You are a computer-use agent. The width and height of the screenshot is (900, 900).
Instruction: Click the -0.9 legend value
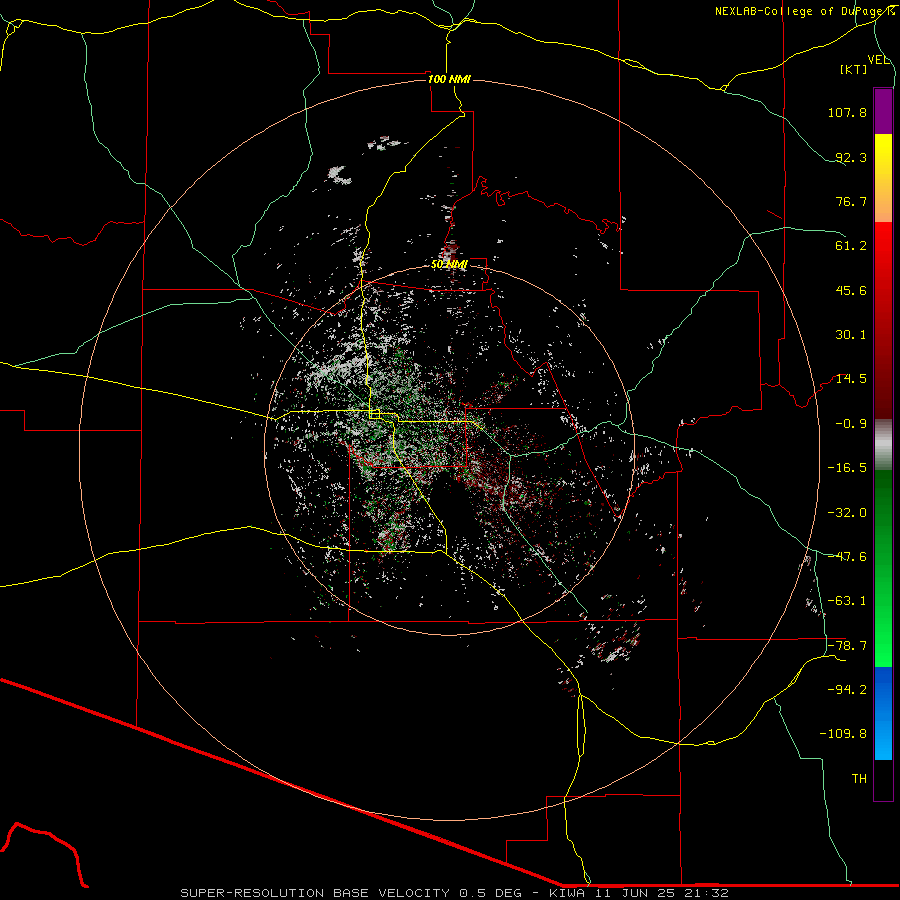[x=851, y=424]
